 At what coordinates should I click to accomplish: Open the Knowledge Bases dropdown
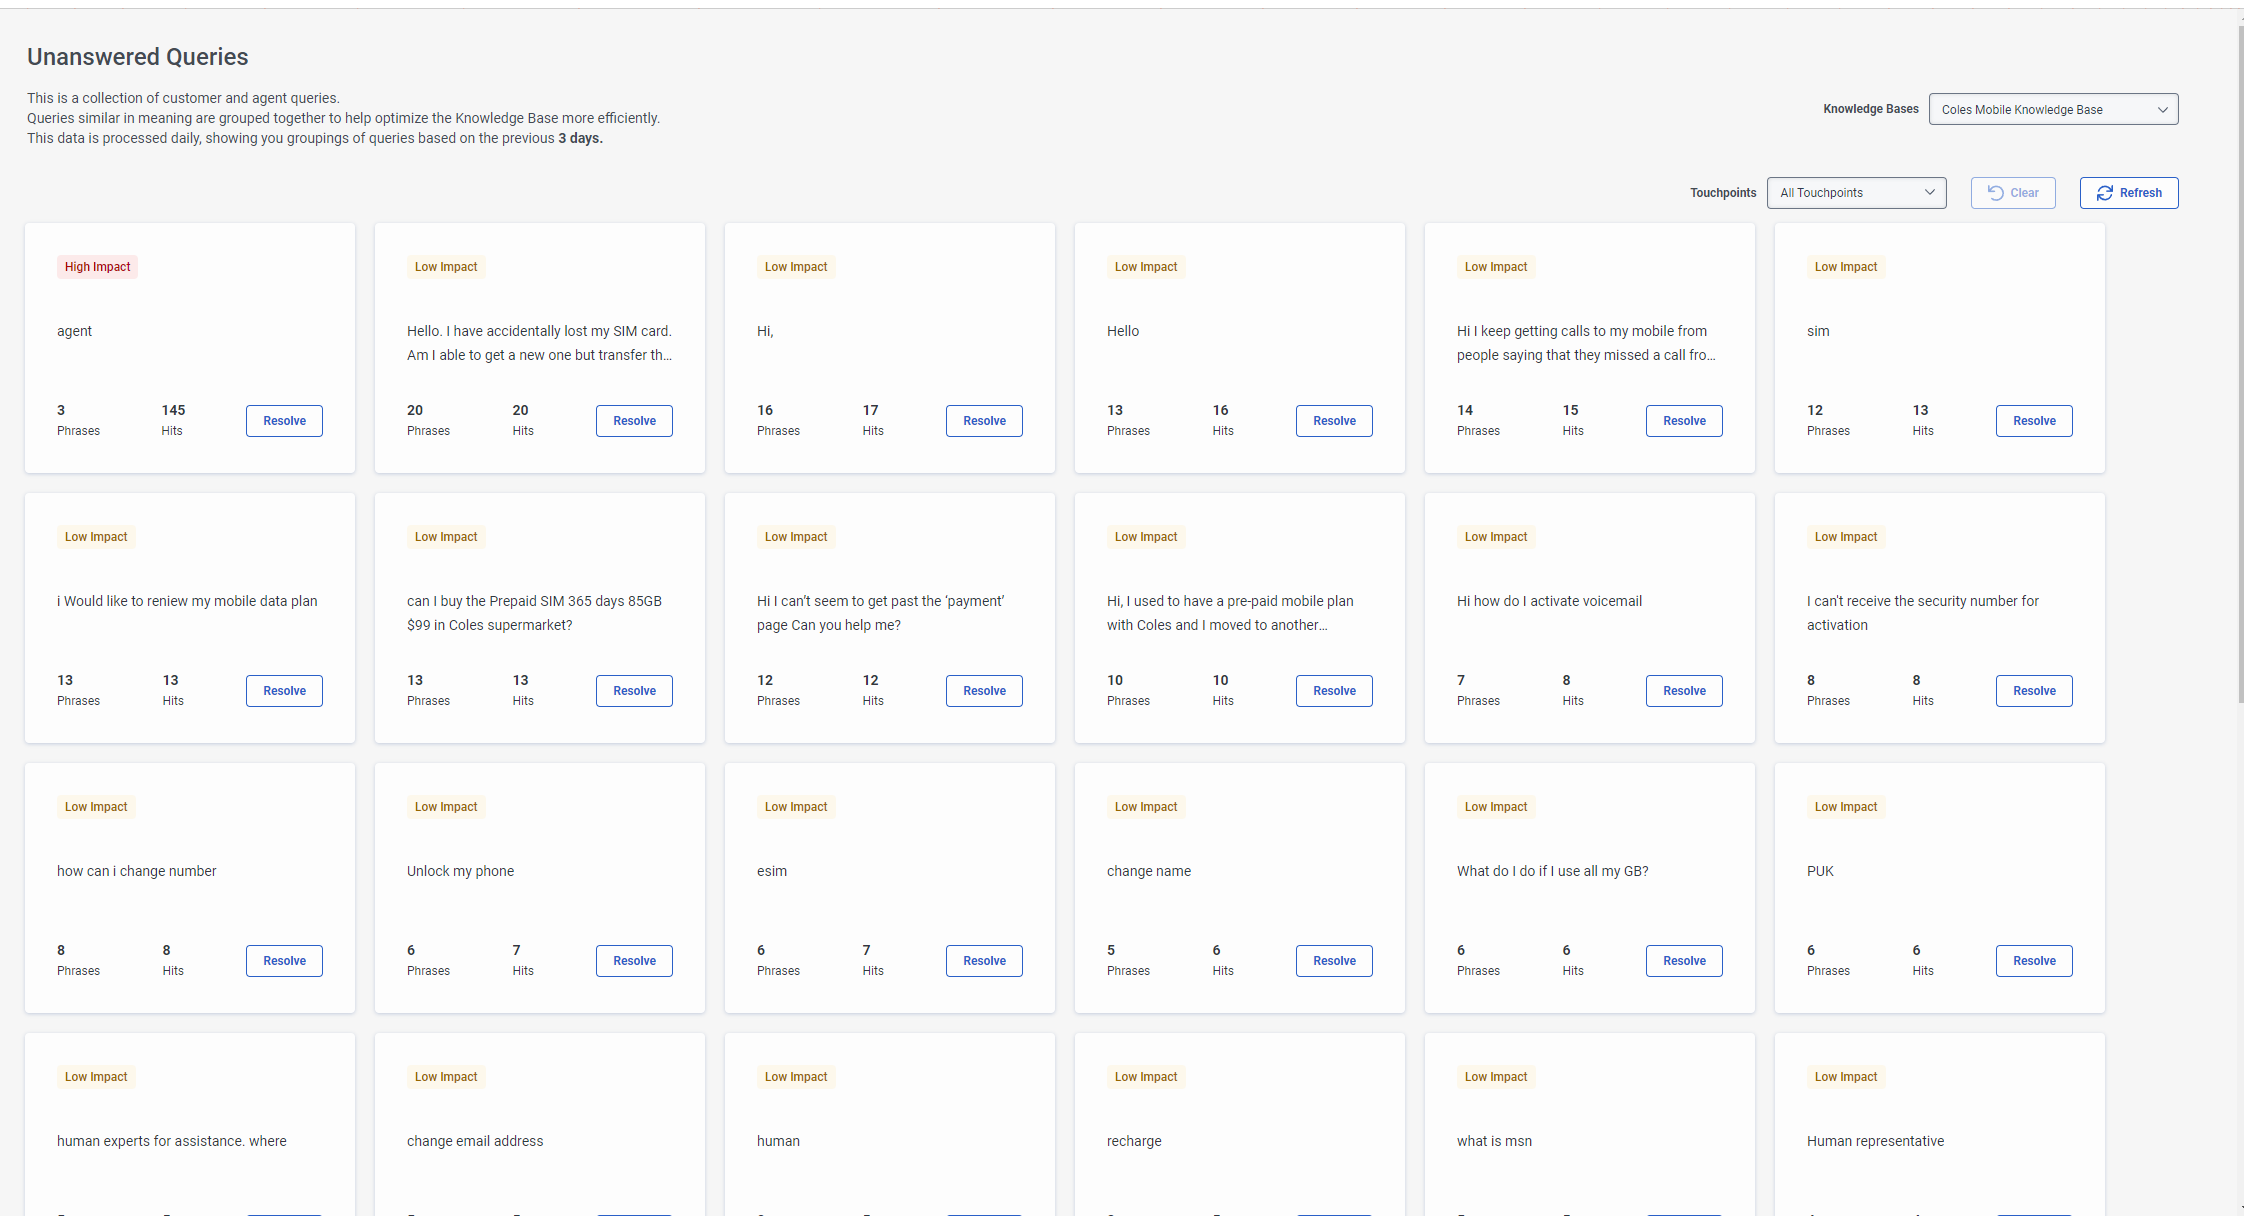2052,110
